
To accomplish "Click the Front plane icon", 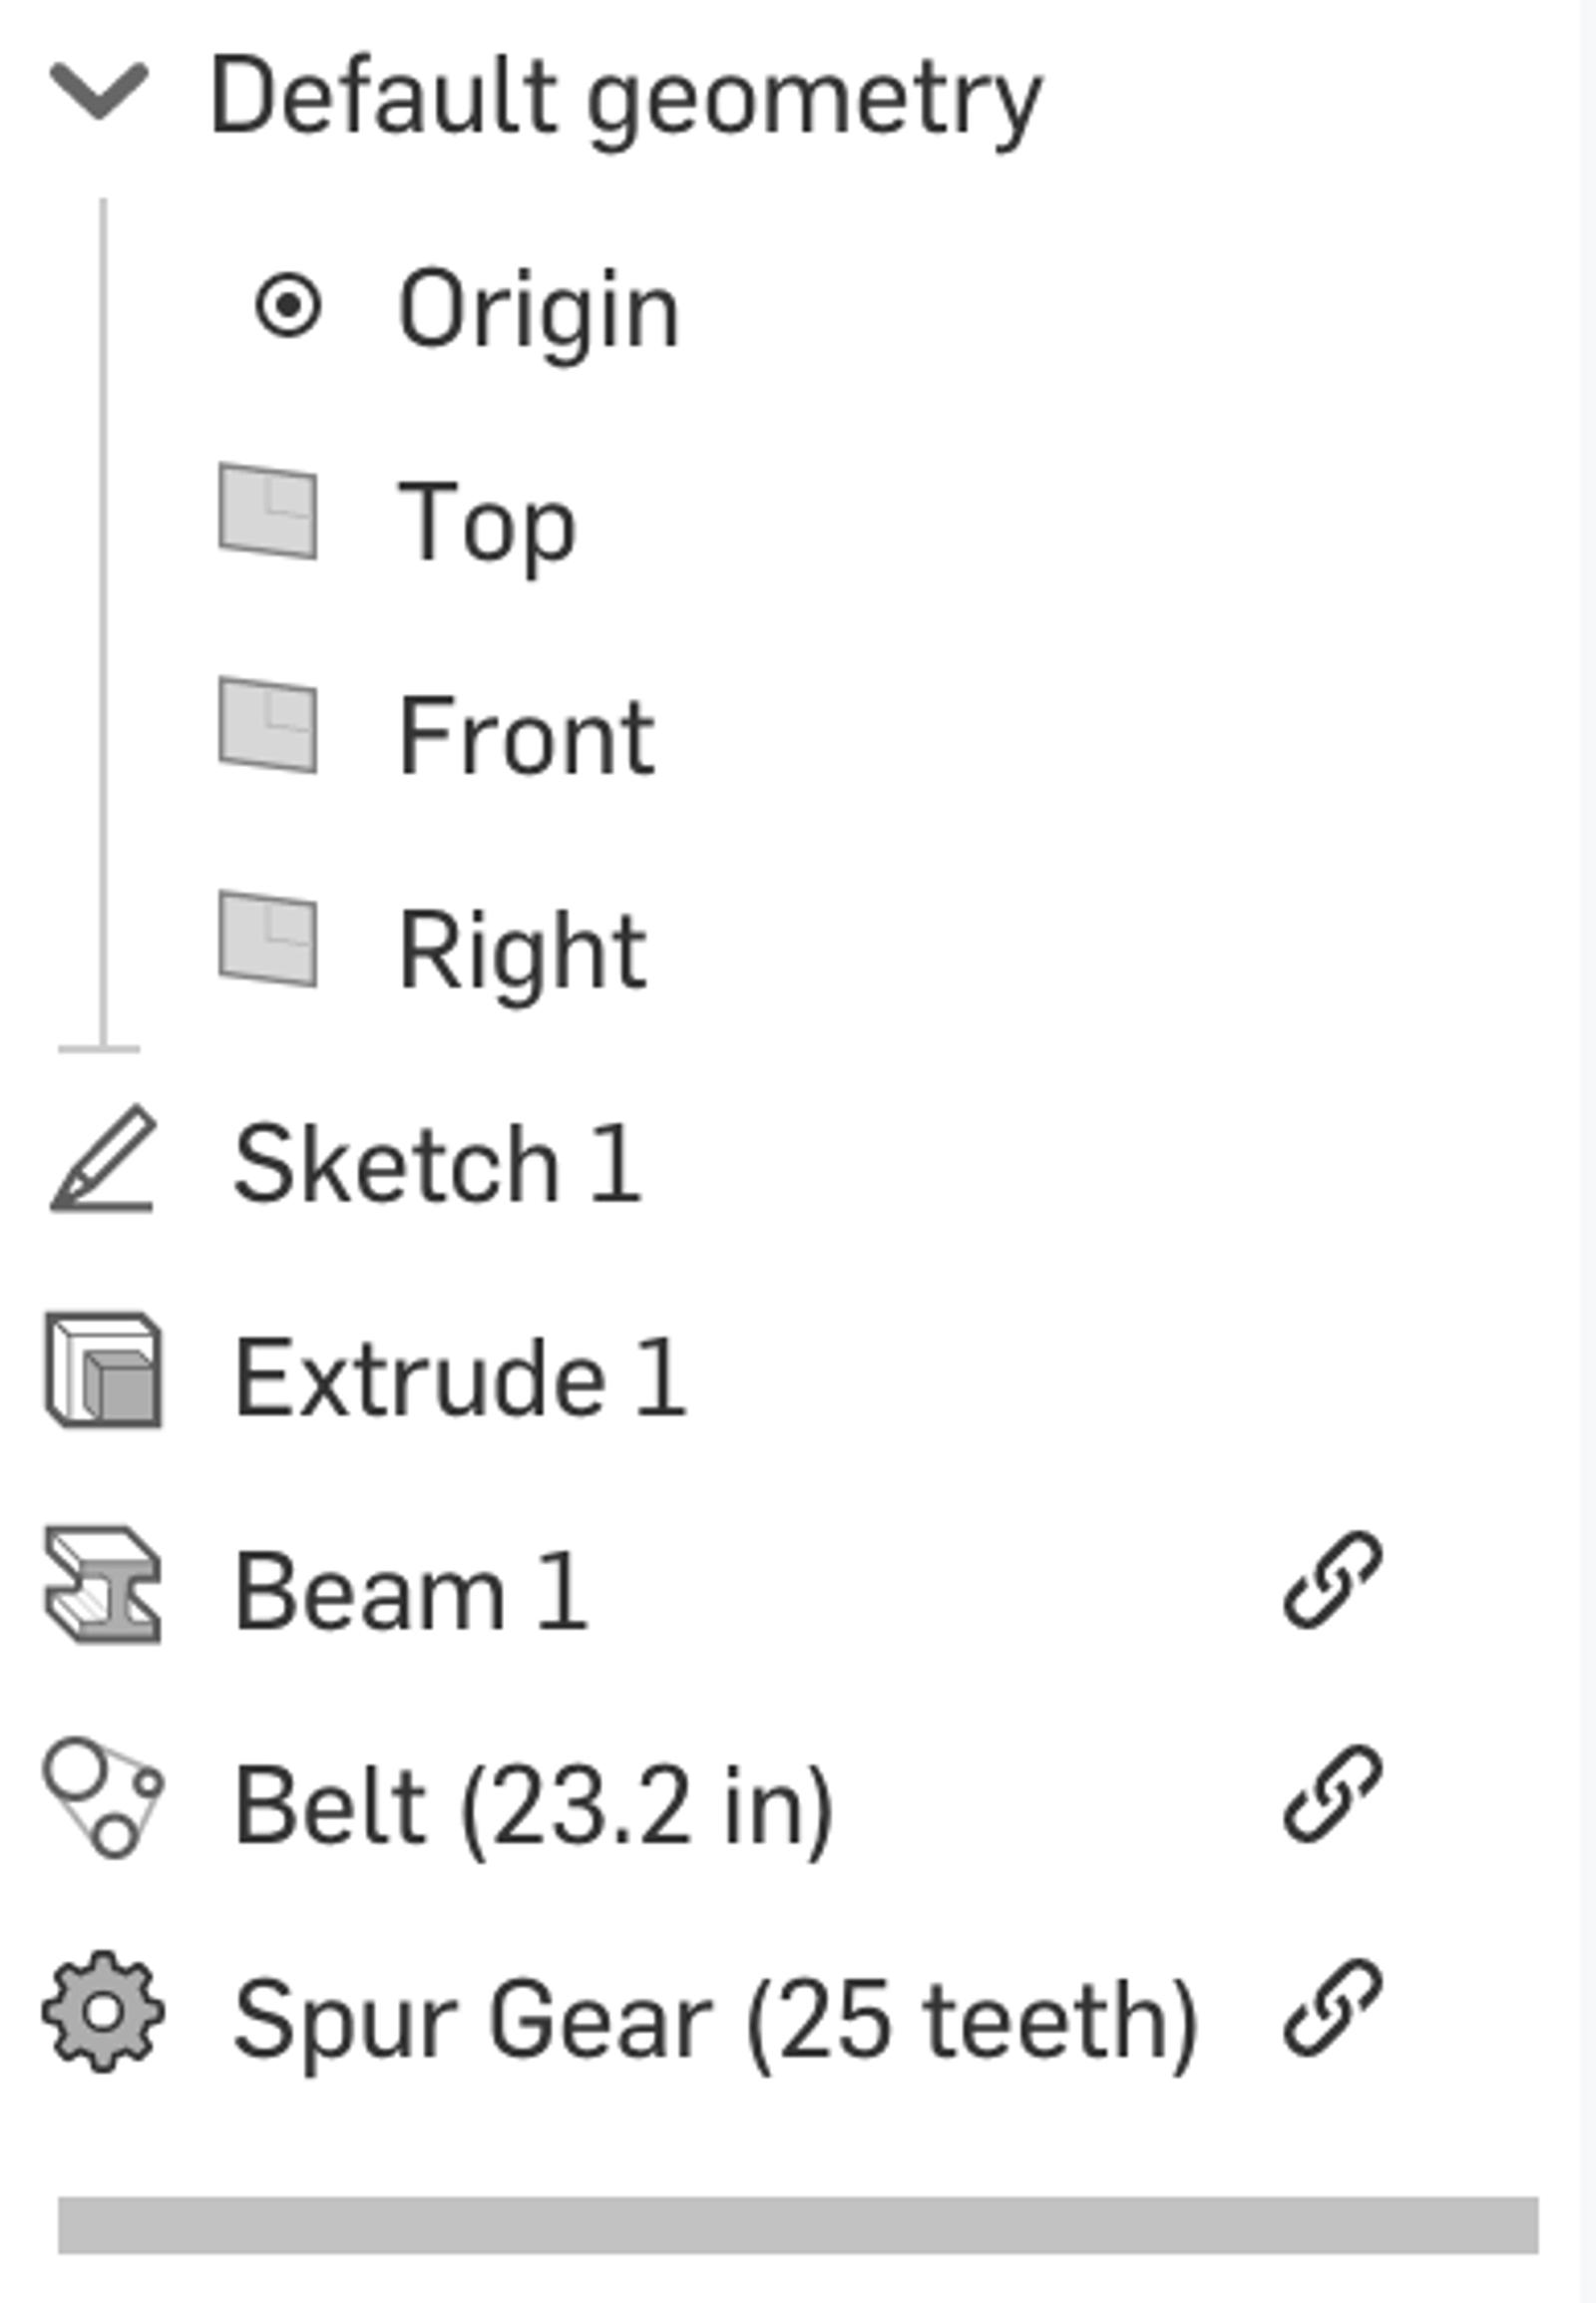I will [x=268, y=725].
